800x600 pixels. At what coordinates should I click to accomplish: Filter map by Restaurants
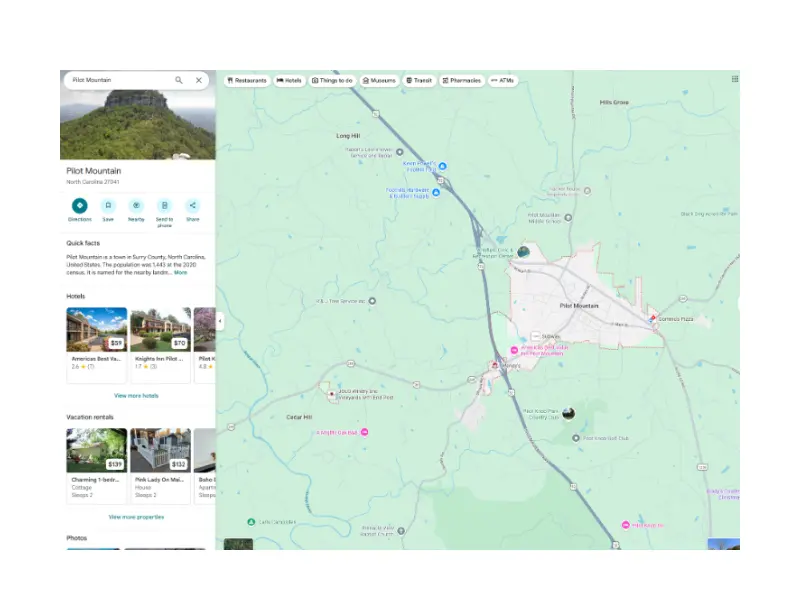(247, 80)
